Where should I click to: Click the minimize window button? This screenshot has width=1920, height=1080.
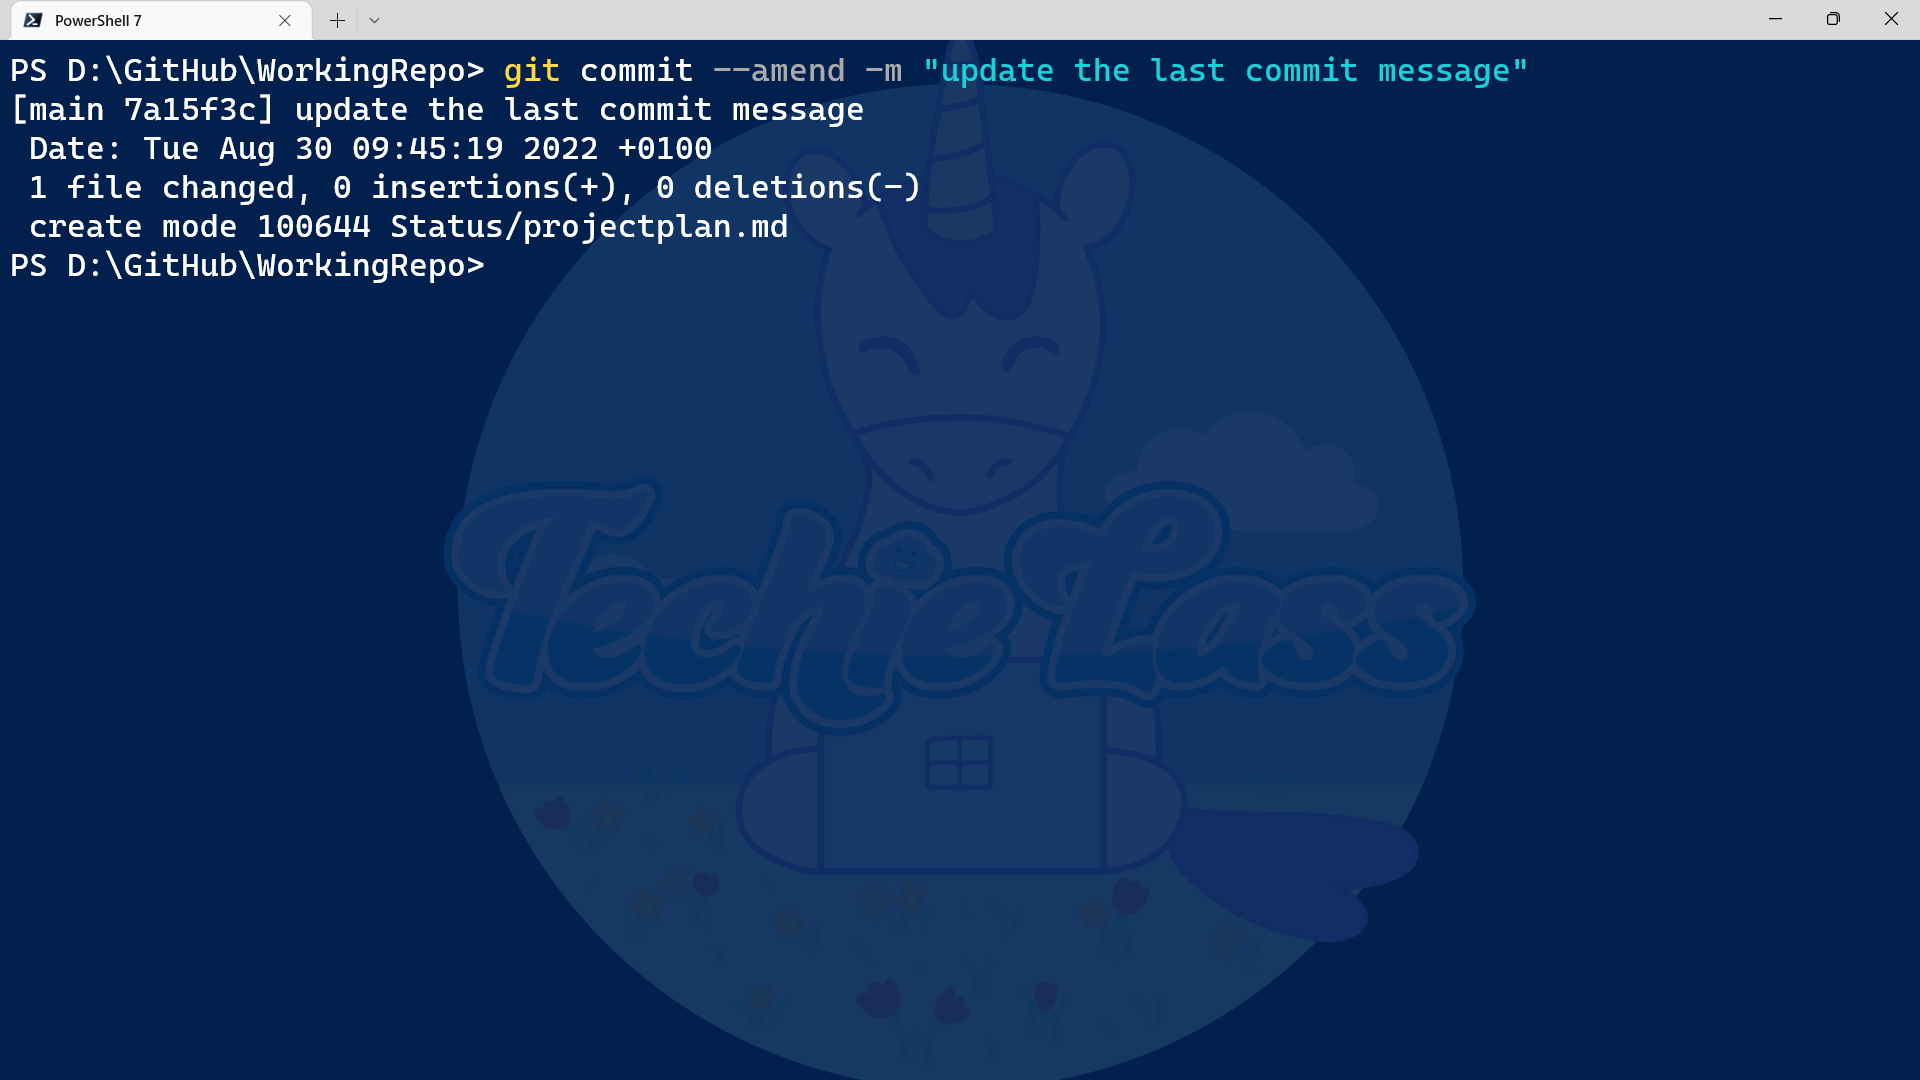[1775, 20]
